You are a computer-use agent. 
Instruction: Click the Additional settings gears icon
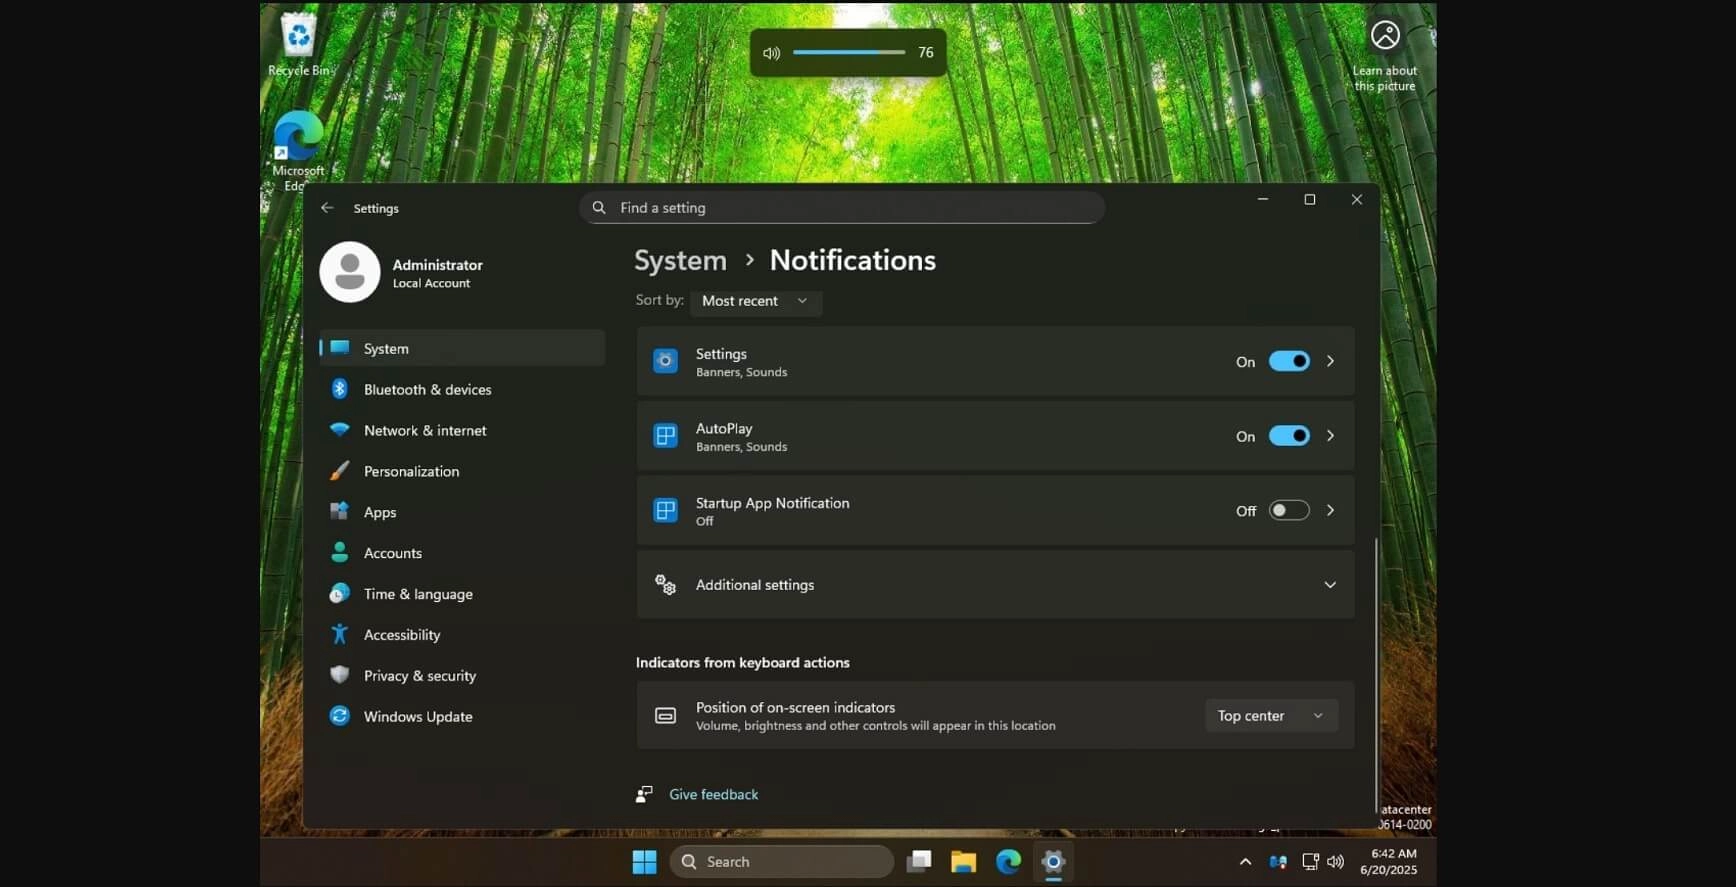tap(665, 584)
